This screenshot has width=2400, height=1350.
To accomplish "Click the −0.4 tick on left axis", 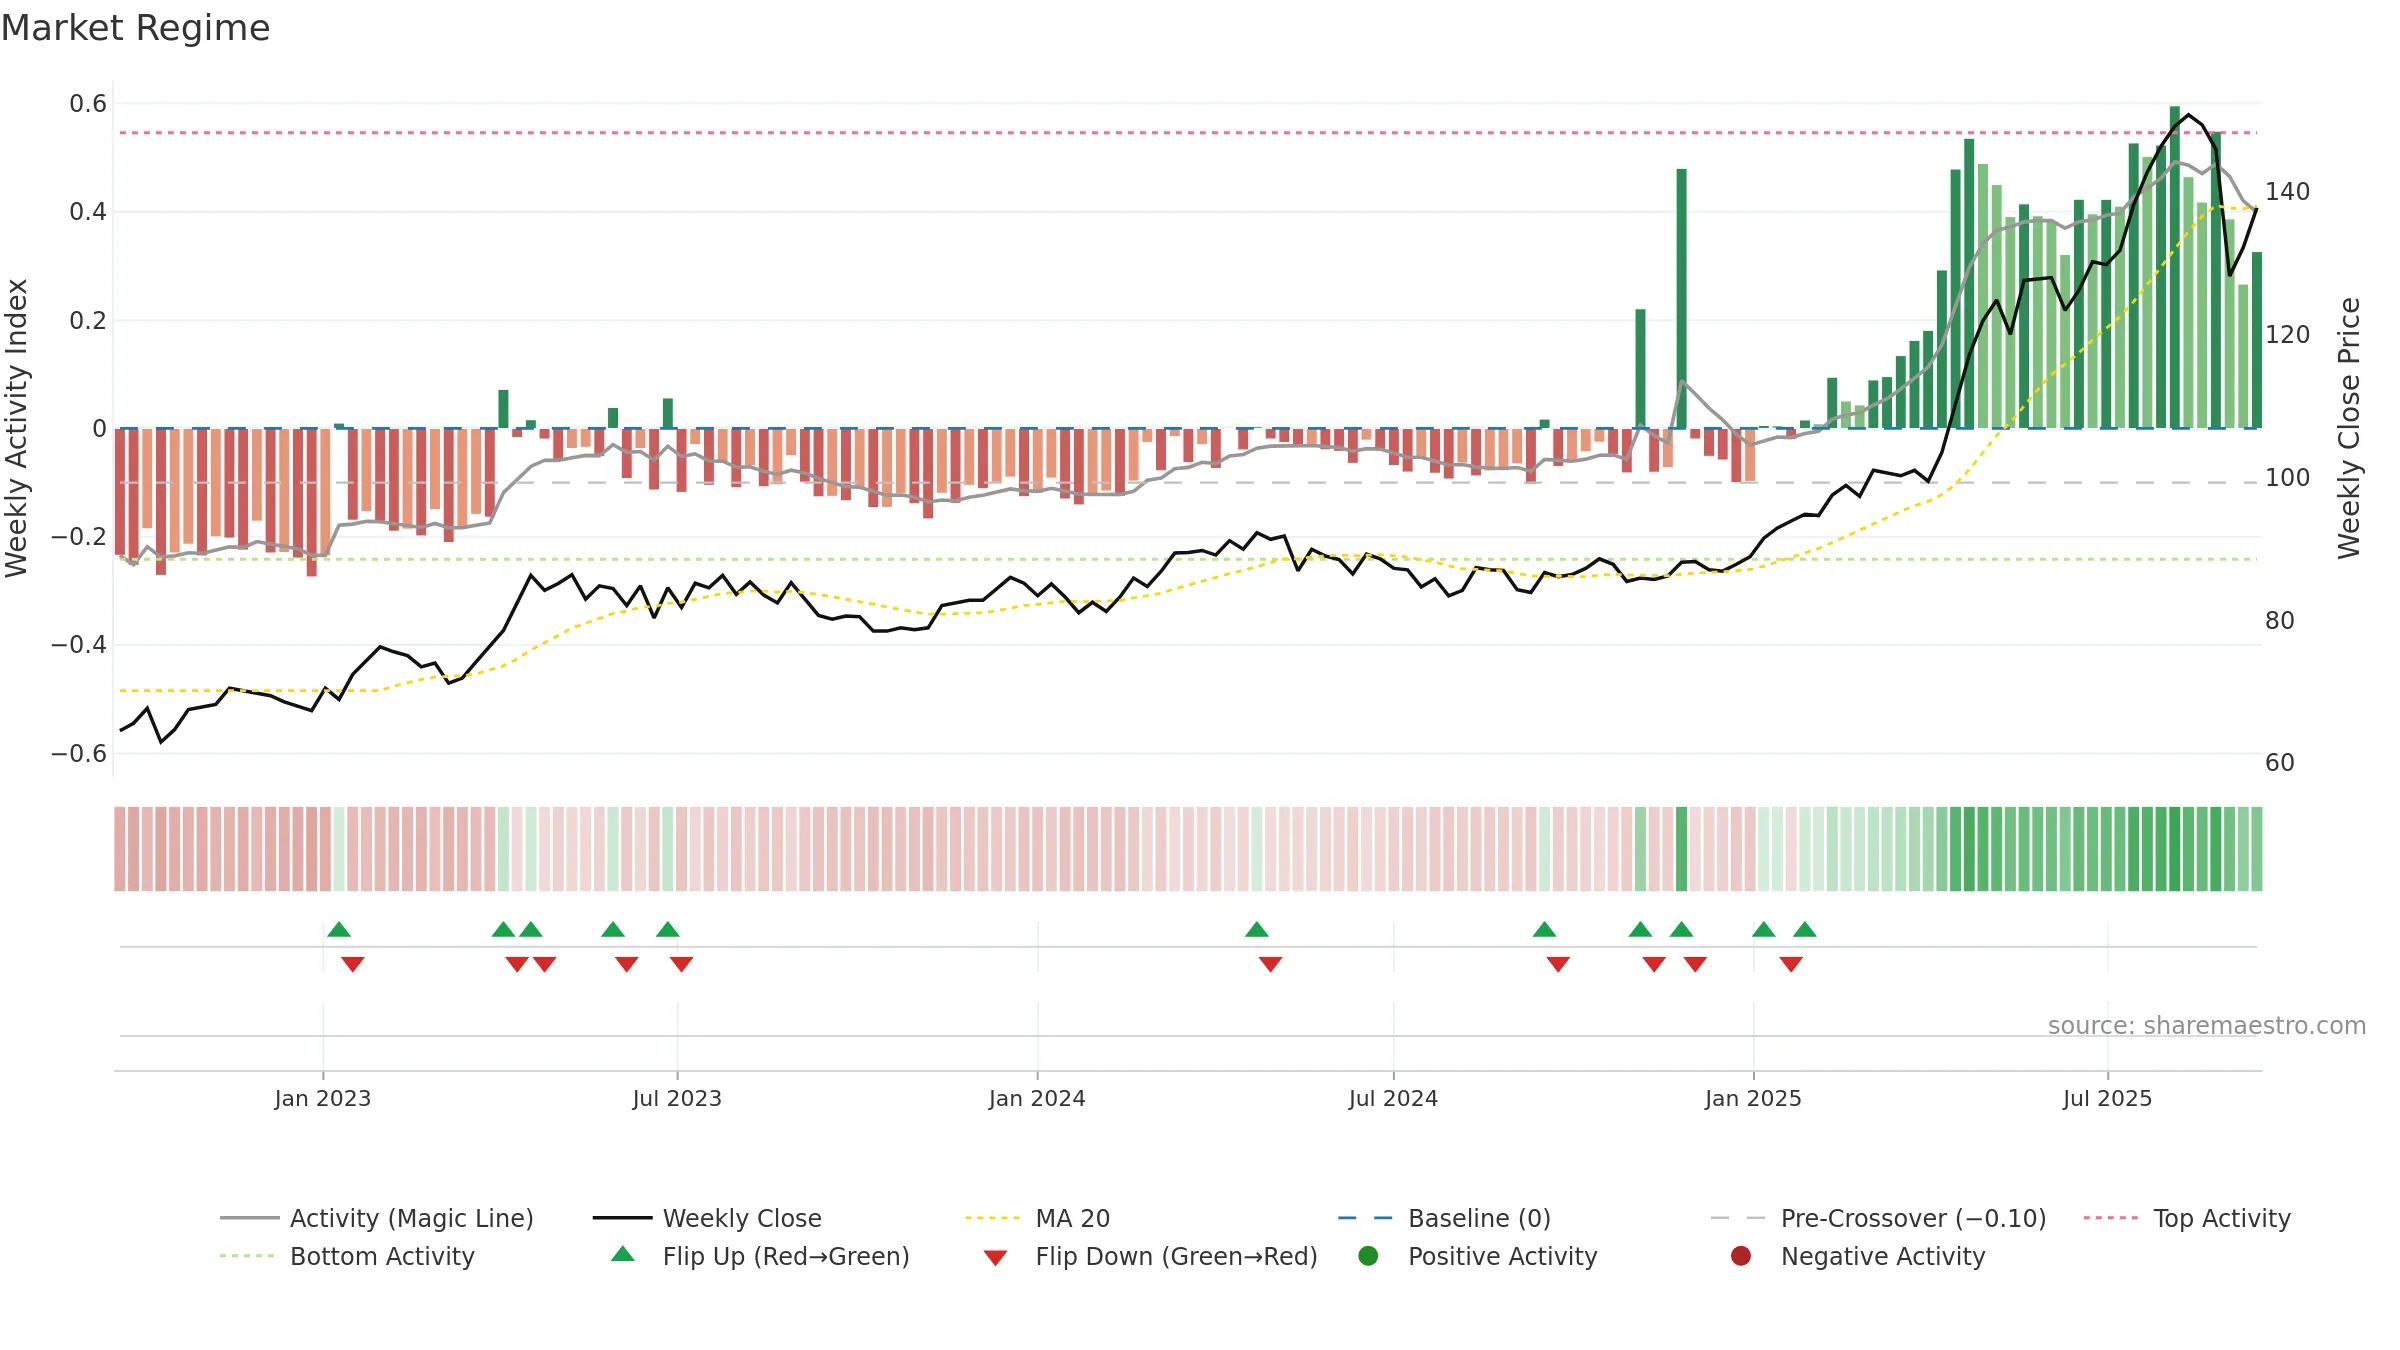I will click(79, 645).
